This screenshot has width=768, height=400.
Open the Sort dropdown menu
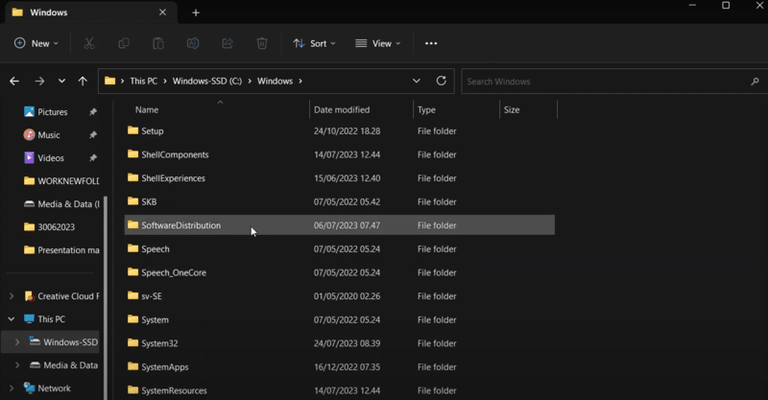point(314,44)
